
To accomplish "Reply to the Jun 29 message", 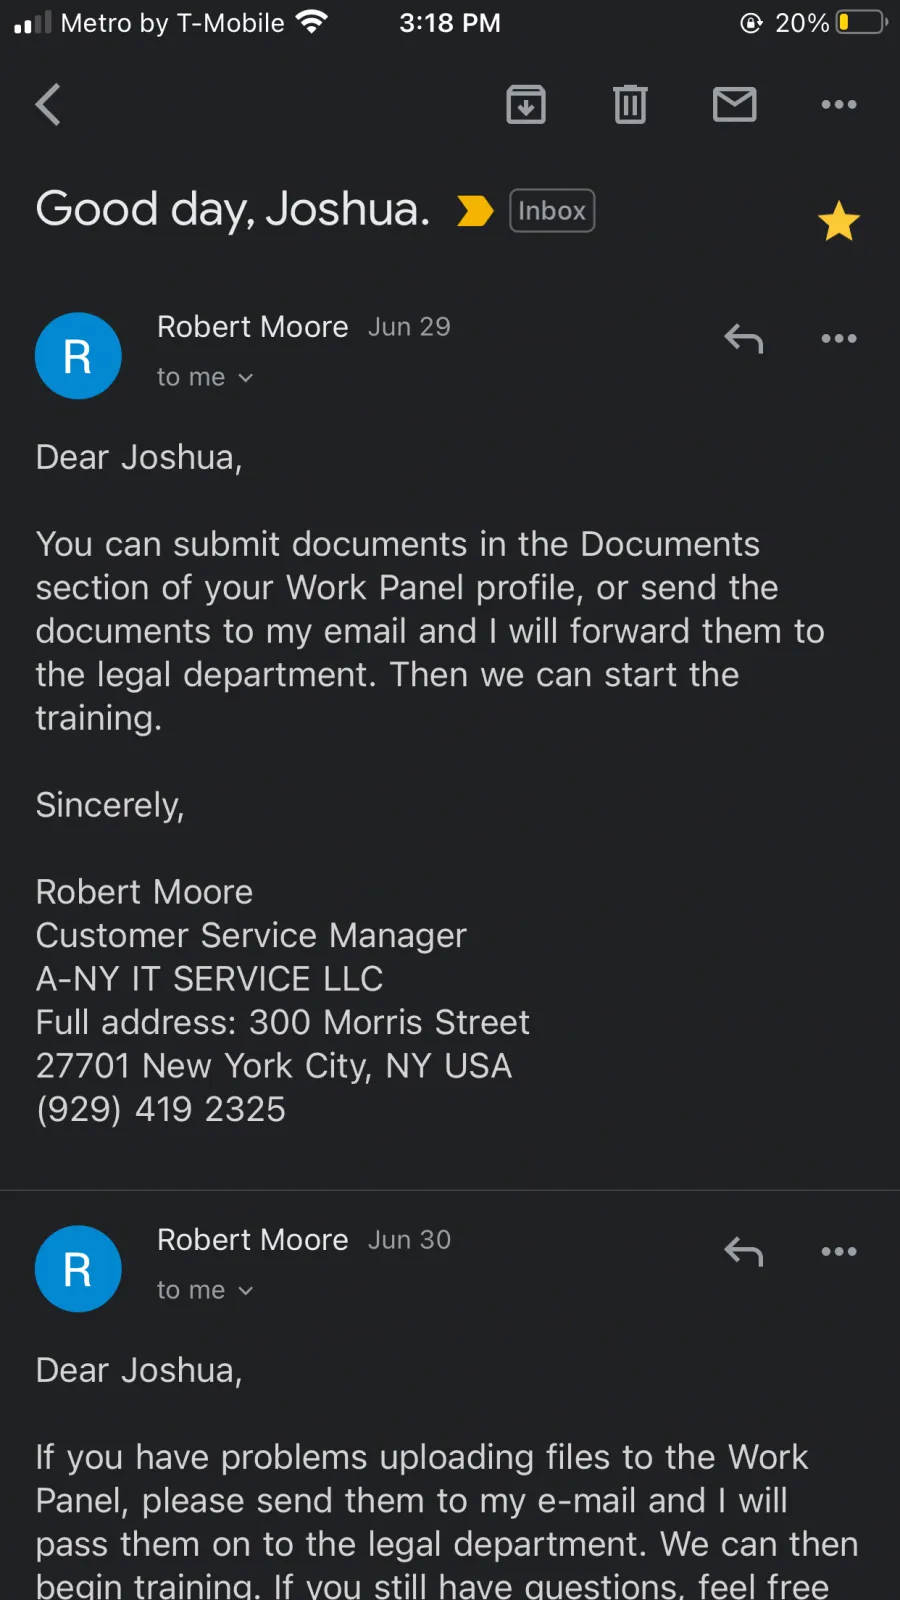I will coord(744,339).
